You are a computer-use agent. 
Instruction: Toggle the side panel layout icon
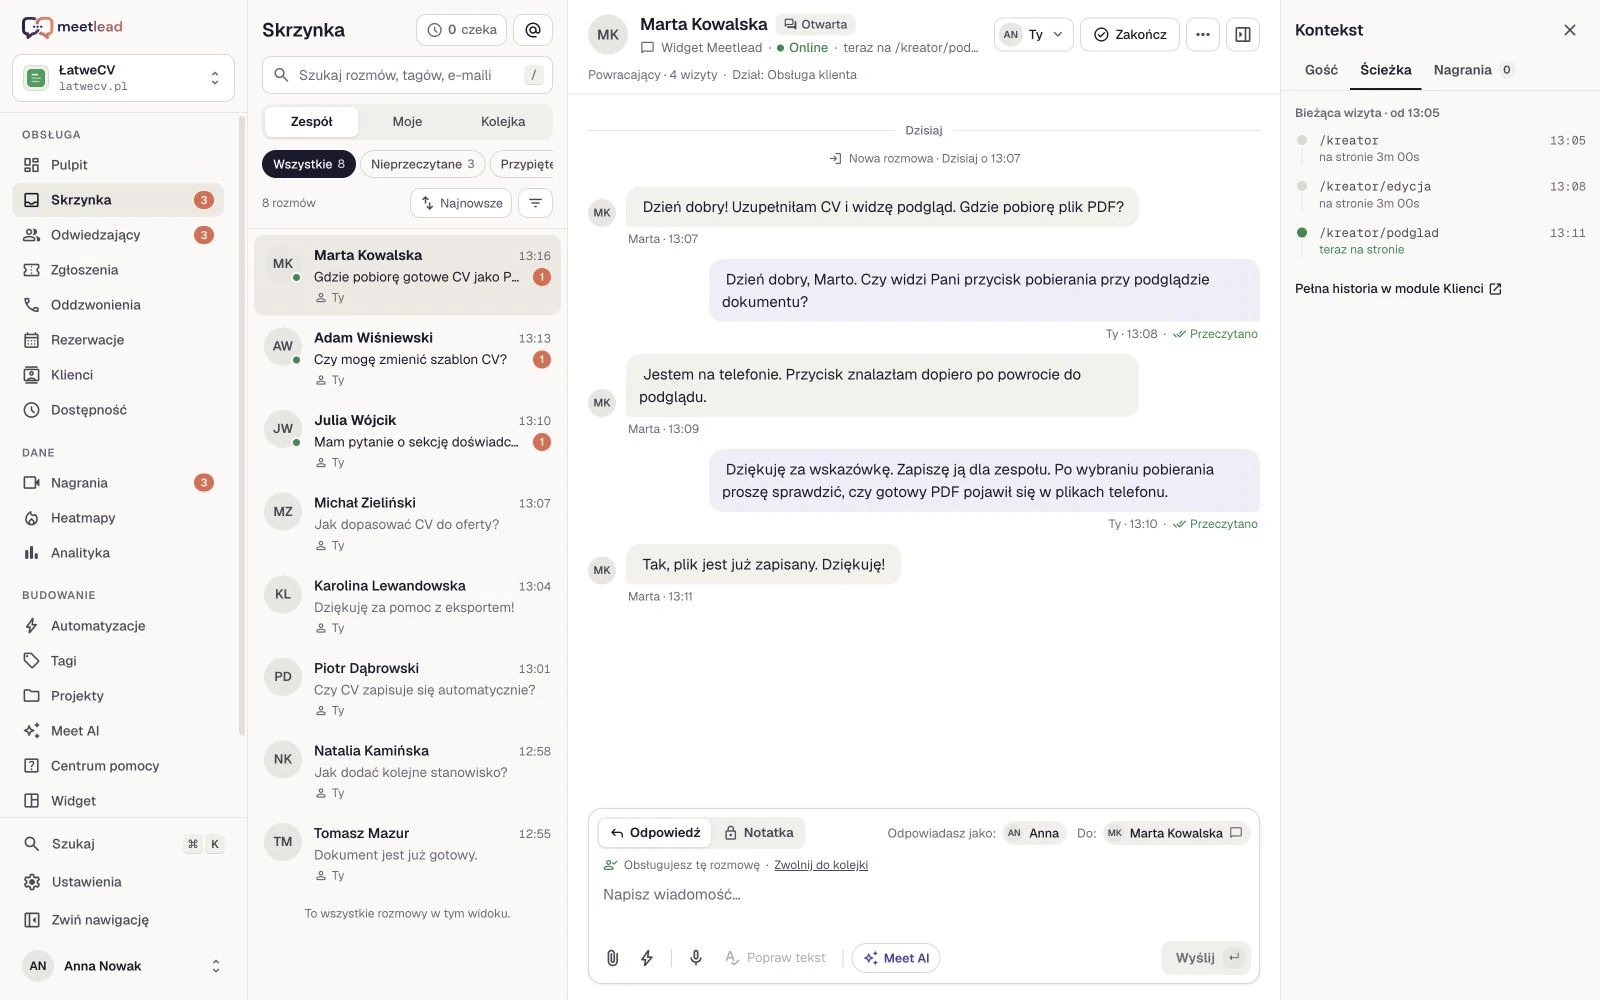(1243, 34)
